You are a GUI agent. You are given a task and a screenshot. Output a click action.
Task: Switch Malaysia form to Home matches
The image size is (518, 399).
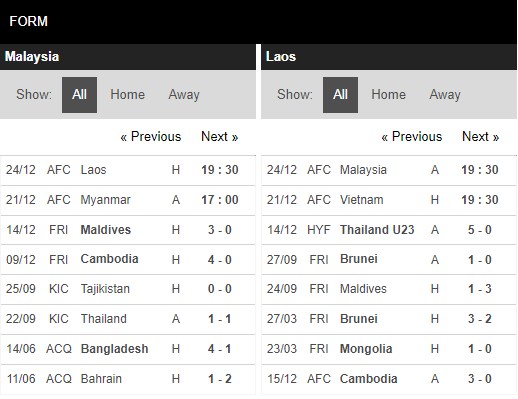coord(128,95)
